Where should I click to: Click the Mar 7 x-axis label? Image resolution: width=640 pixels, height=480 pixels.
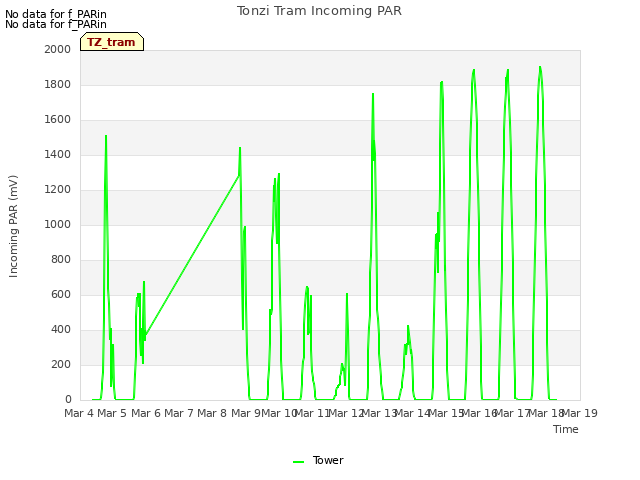(x=179, y=413)
